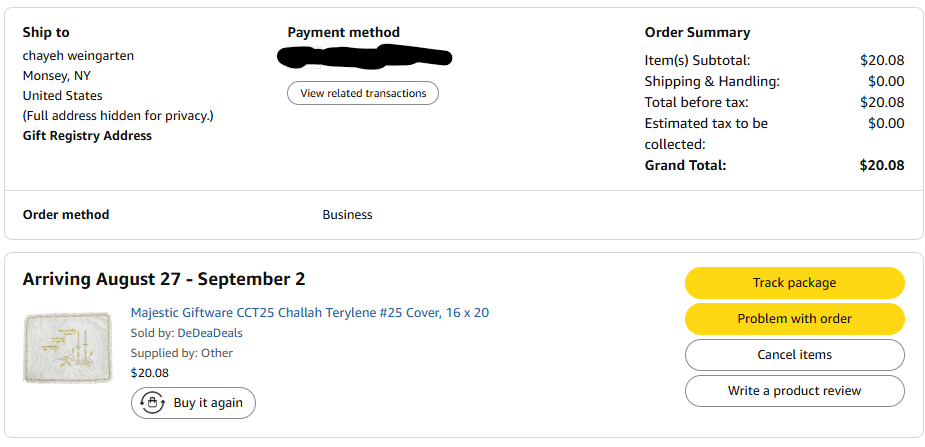Screen dimensions: 925x447
Task: Click the Grand Total amount
Action: point(881,165)
